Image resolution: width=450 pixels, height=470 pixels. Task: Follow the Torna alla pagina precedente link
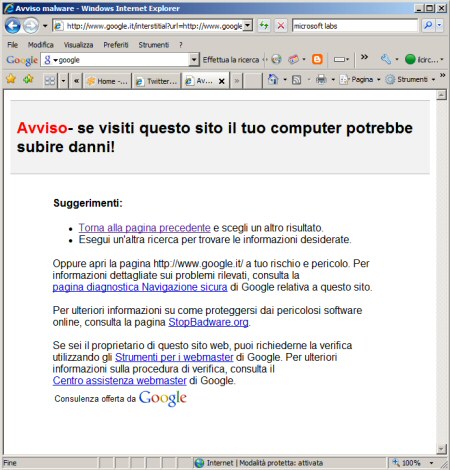tap(144, 228)
